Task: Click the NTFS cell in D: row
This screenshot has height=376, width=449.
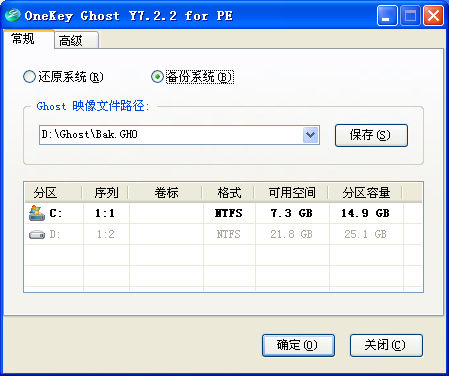Action: tap(228, 235)
